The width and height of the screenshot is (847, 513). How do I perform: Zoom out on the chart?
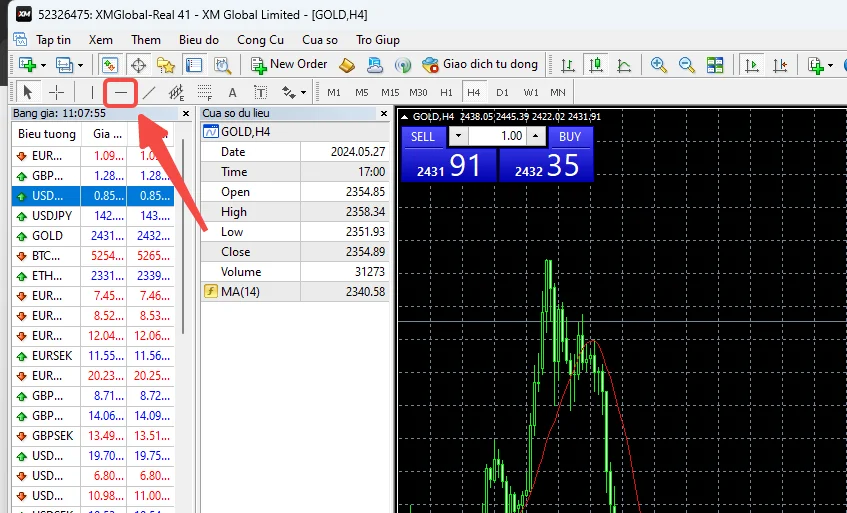687,65
